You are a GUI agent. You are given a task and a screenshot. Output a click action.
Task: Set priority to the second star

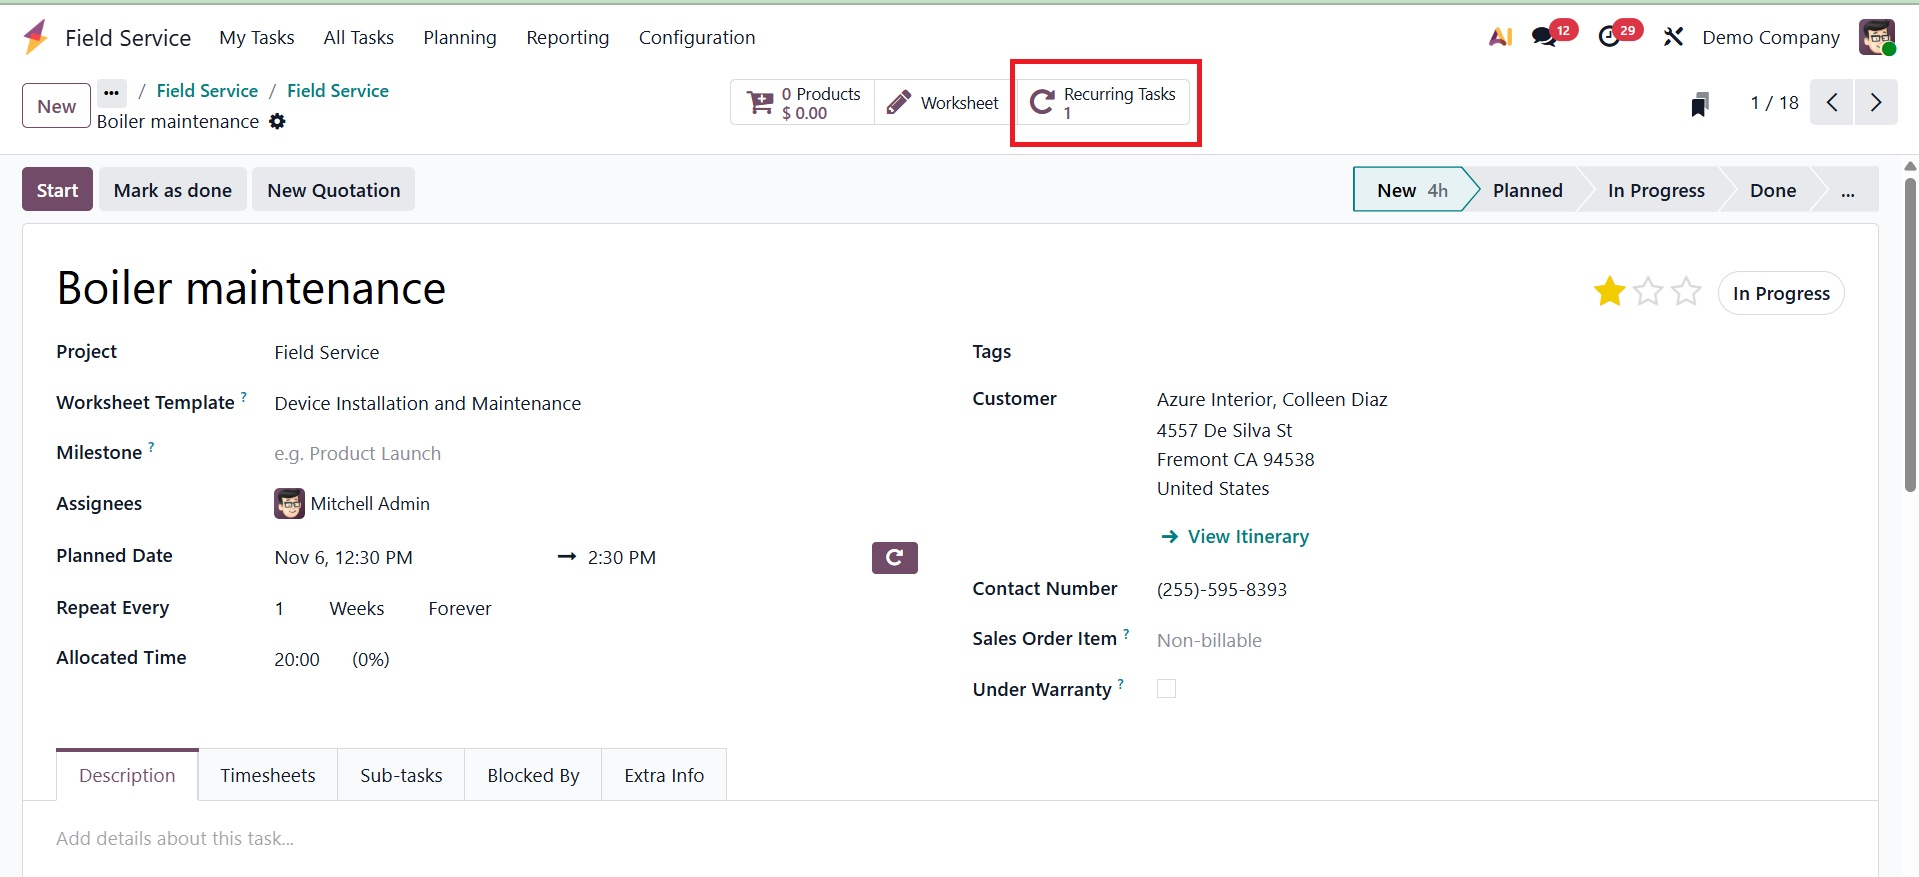click(1648, 292)
